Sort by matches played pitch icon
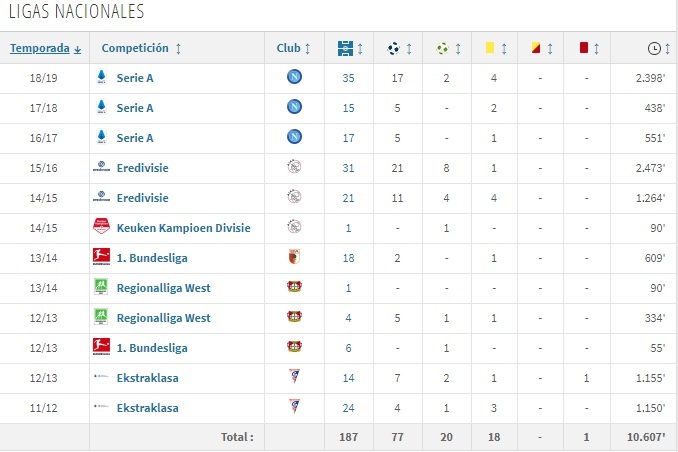This screenshot has height=452, width=678. tap(345, 48)
